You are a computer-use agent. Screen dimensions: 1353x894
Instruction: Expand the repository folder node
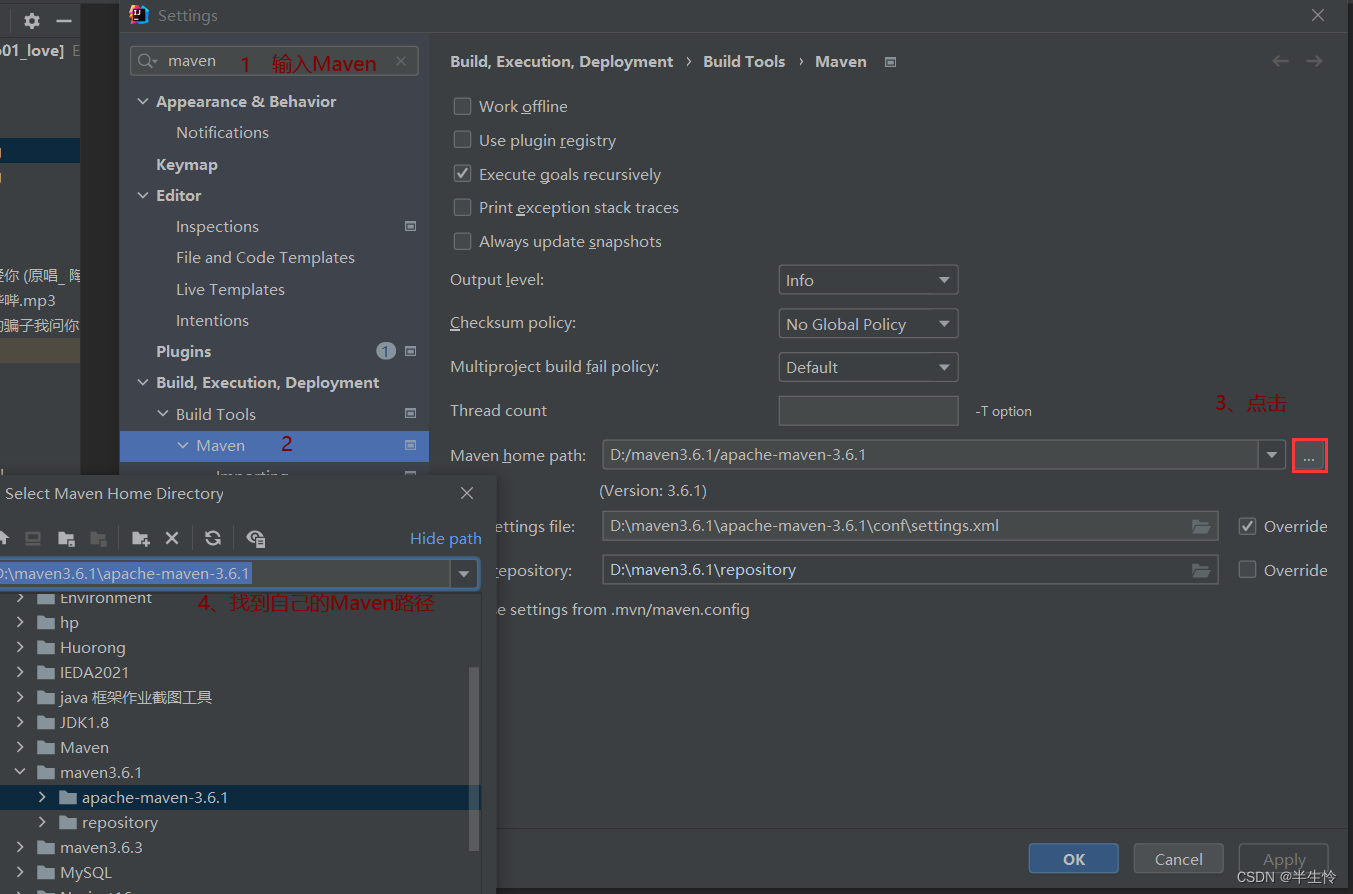42,822
